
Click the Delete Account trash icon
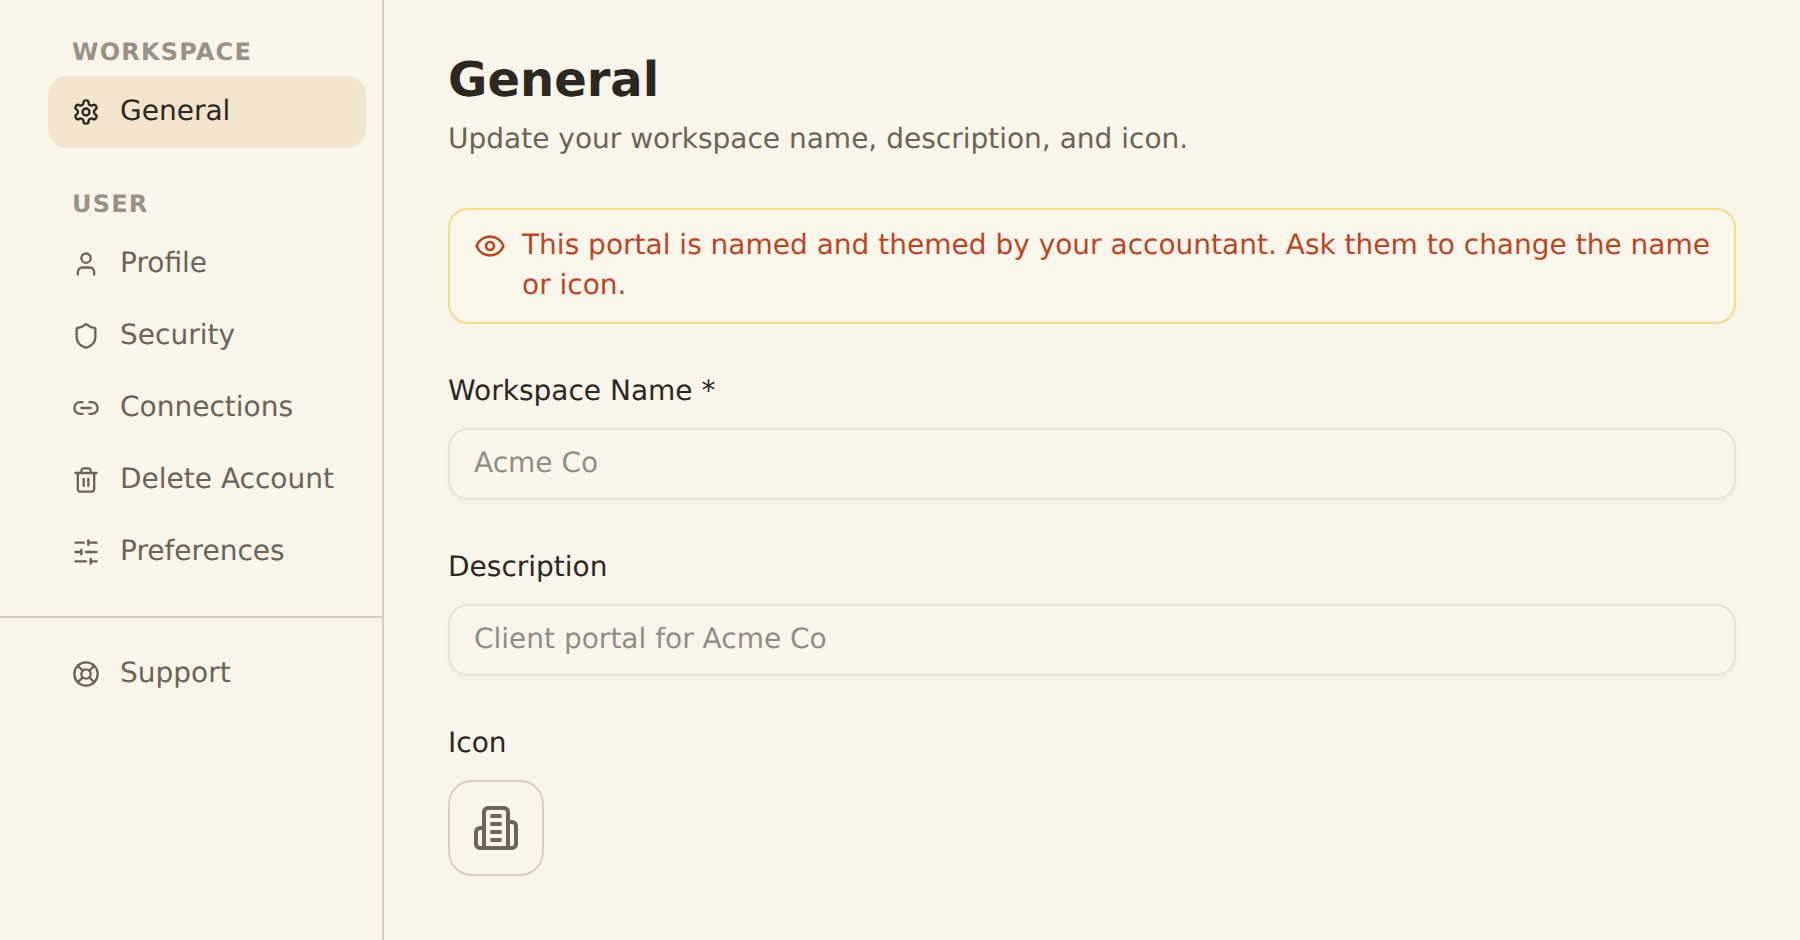[86, 480]
